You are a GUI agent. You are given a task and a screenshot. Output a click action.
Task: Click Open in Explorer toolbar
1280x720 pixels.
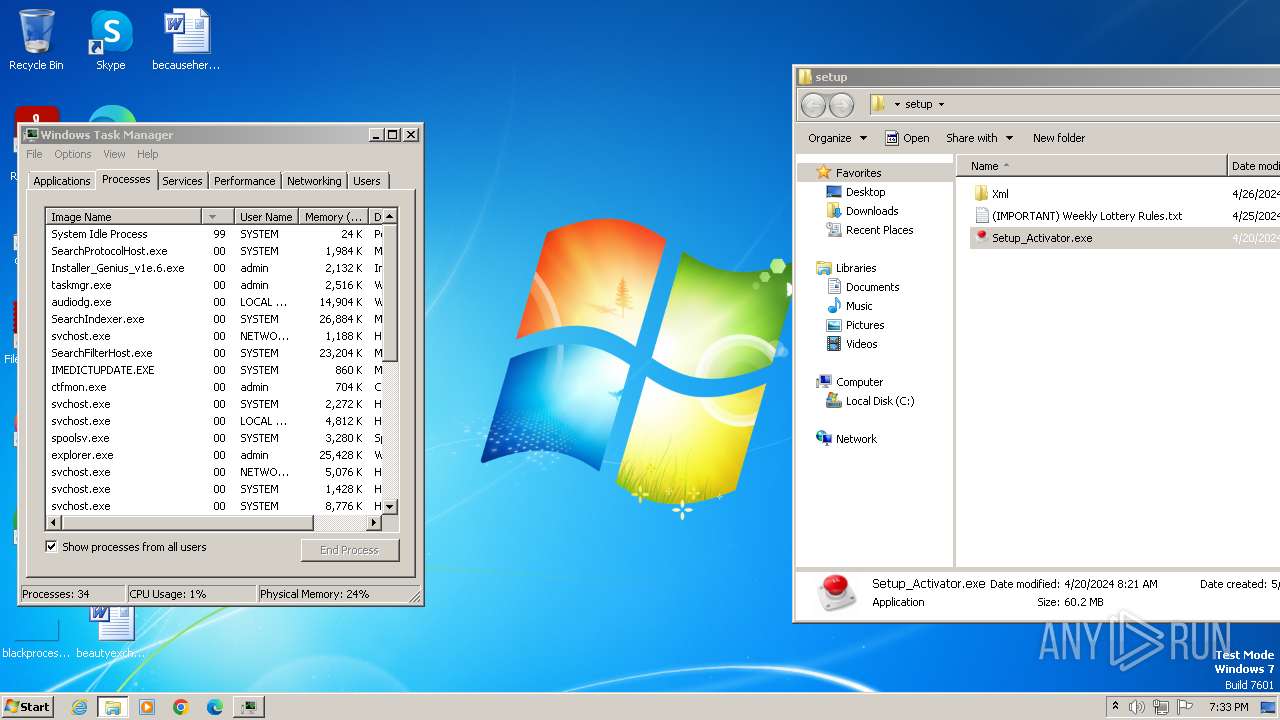(907, 138)
